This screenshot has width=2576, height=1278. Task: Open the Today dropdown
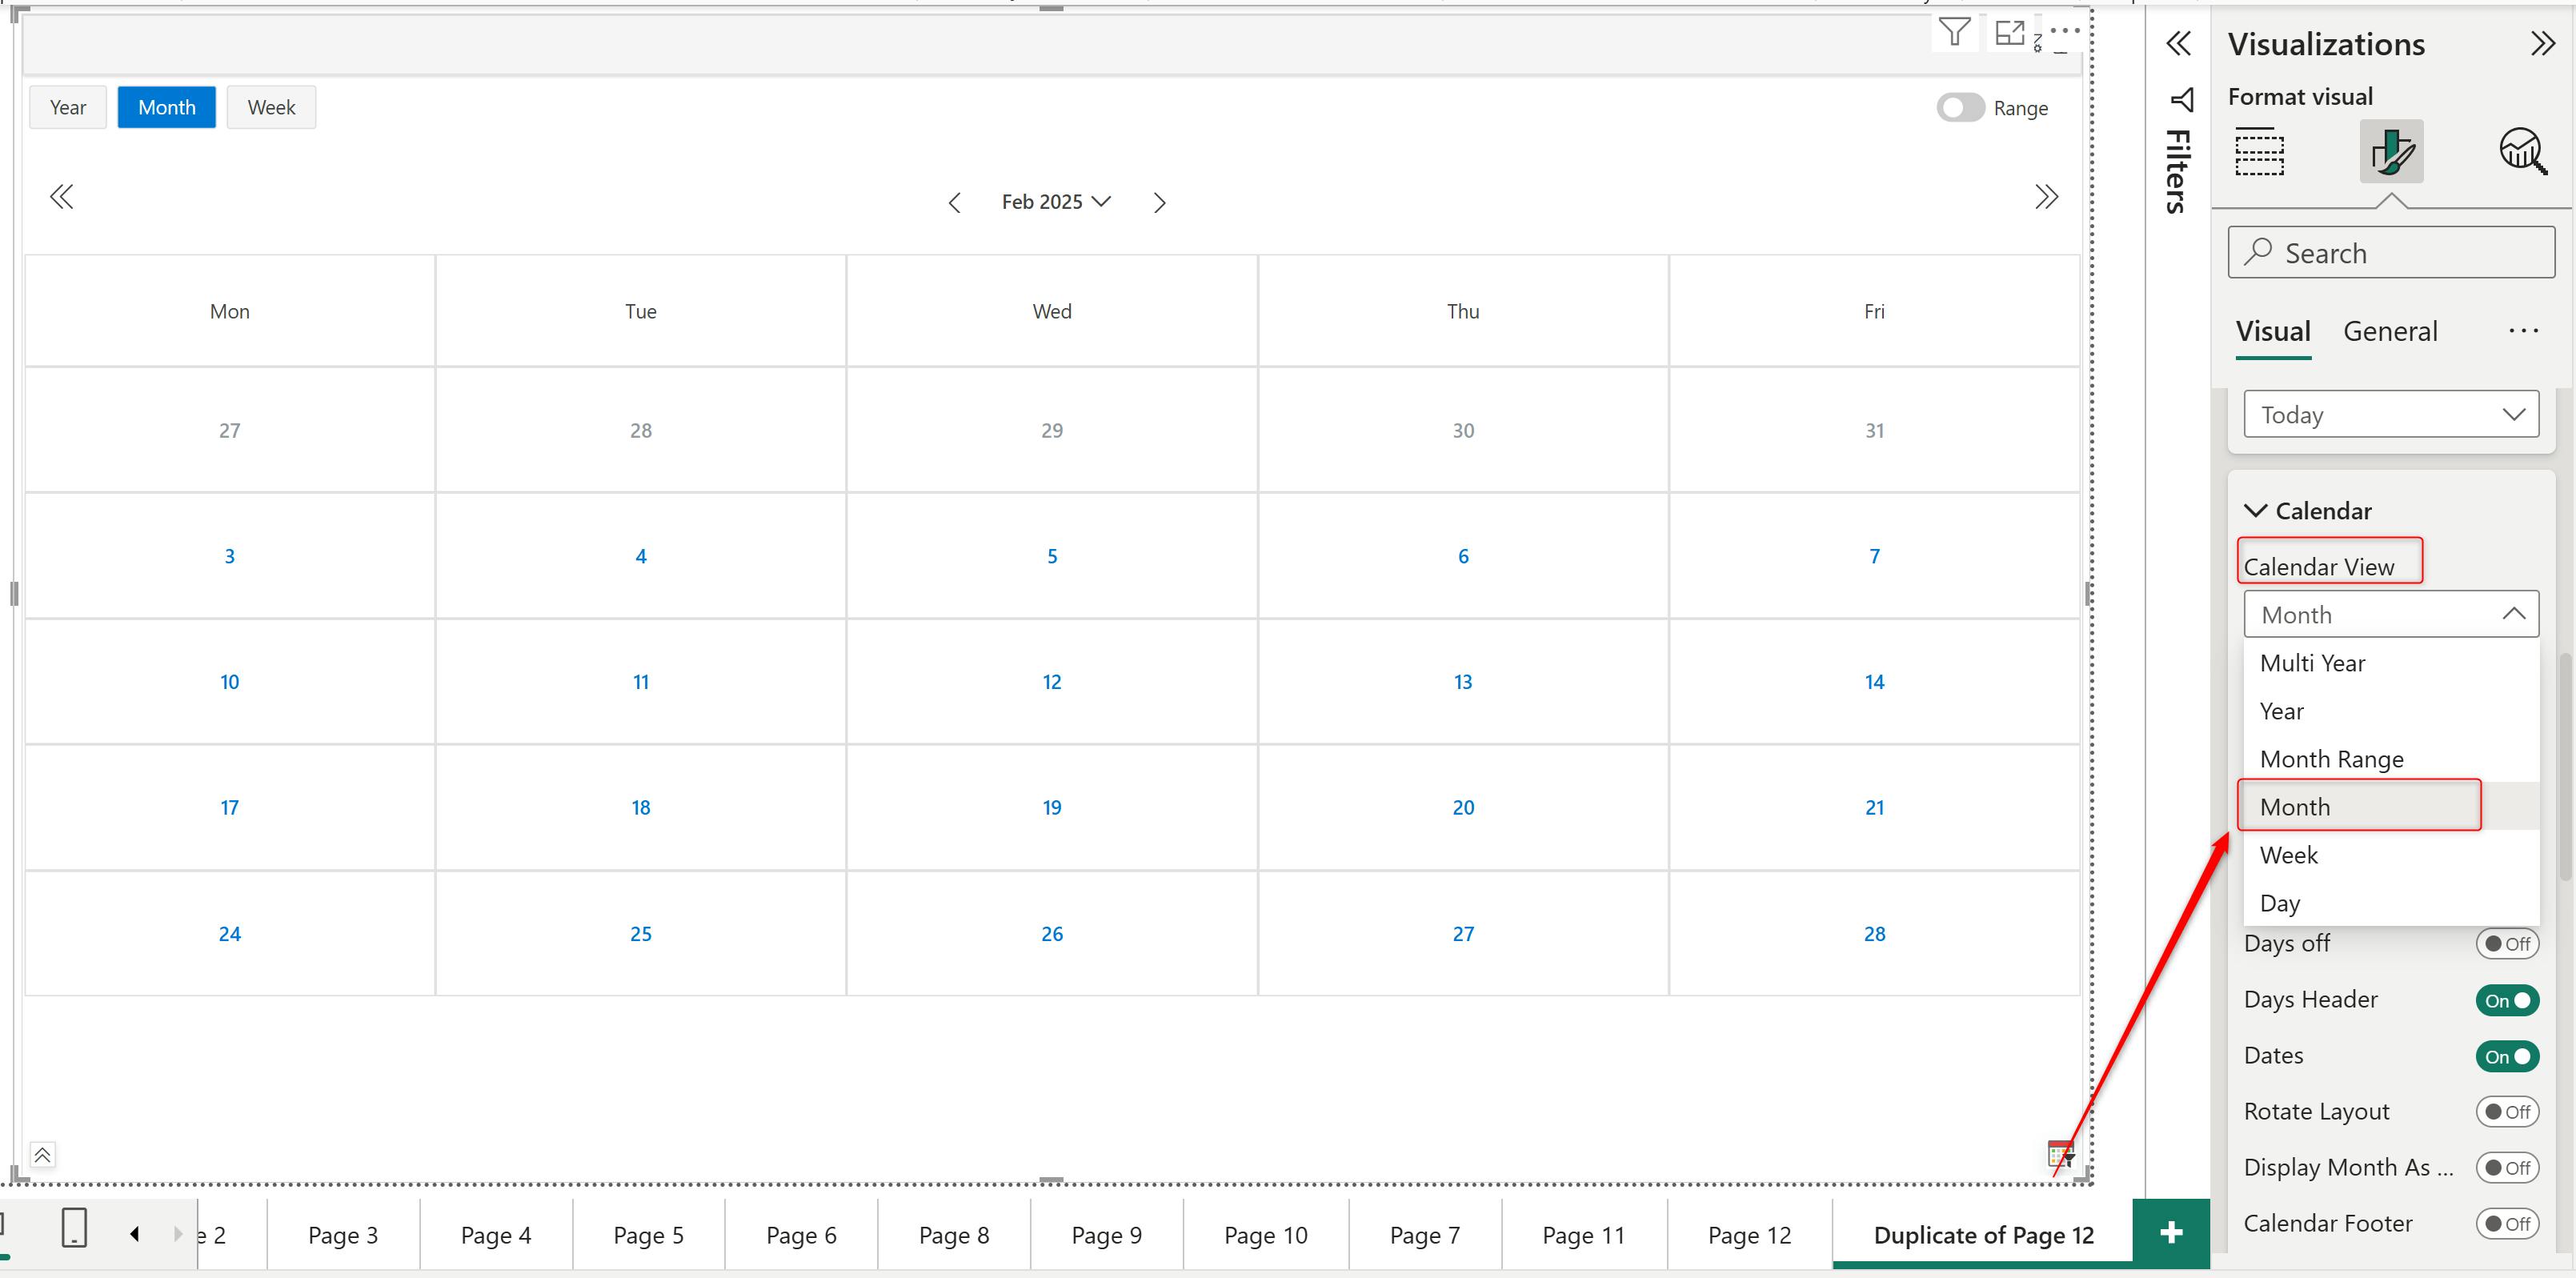click(2390, 414)
